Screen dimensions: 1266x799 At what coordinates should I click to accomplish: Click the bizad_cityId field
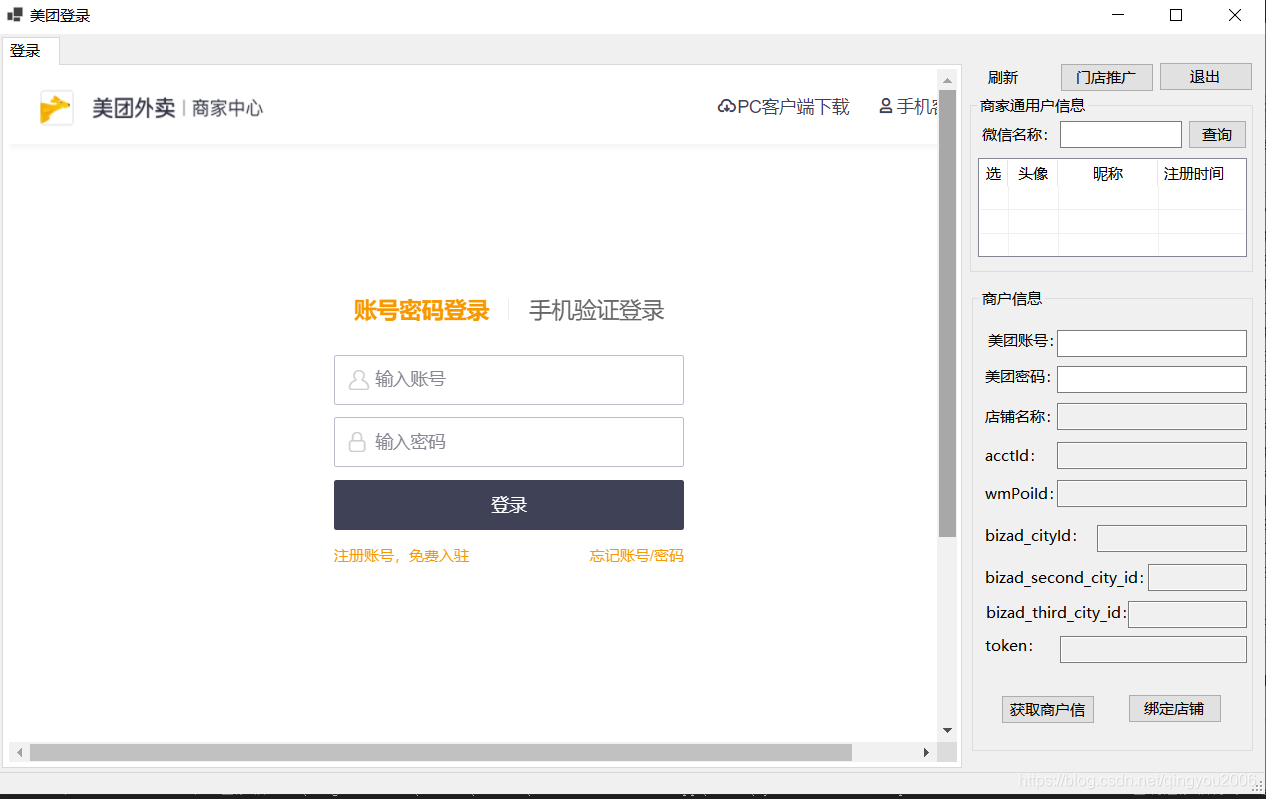1172,538
